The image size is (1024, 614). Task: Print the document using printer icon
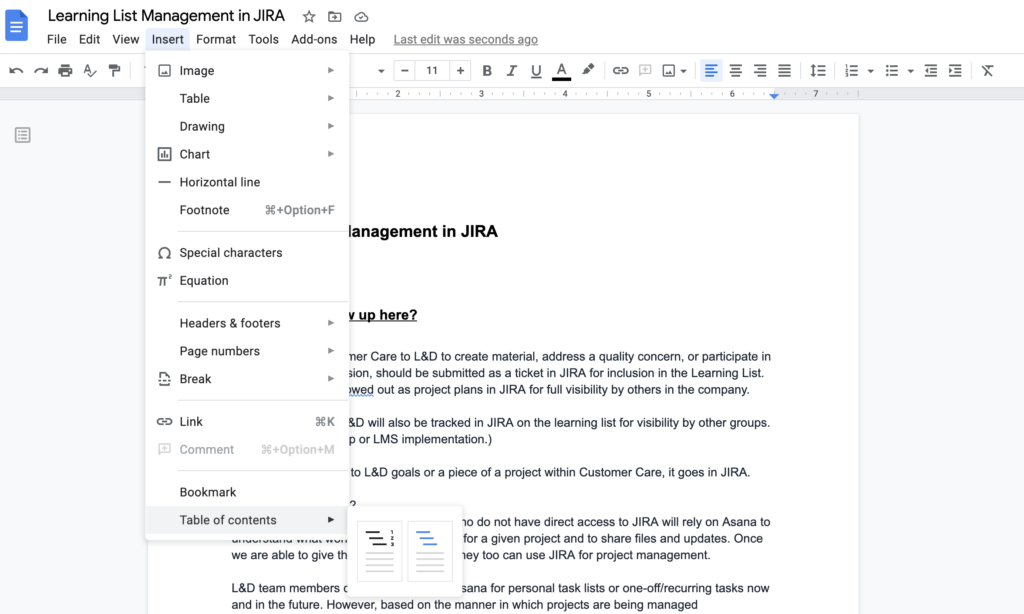[x=65, y=71]
